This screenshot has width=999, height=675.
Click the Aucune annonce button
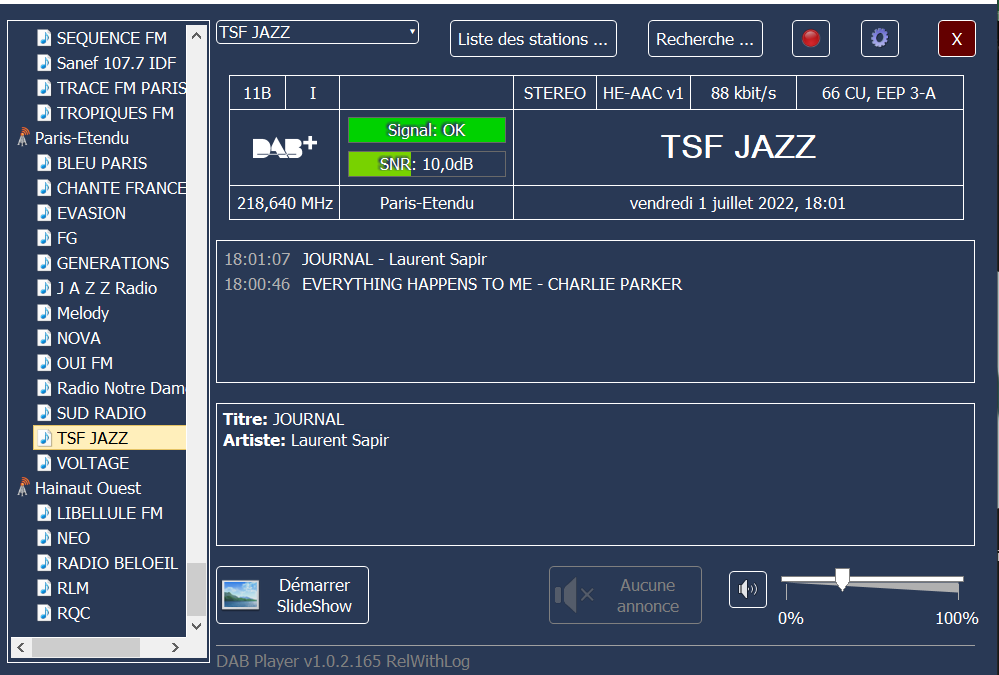tap(625, 595)
